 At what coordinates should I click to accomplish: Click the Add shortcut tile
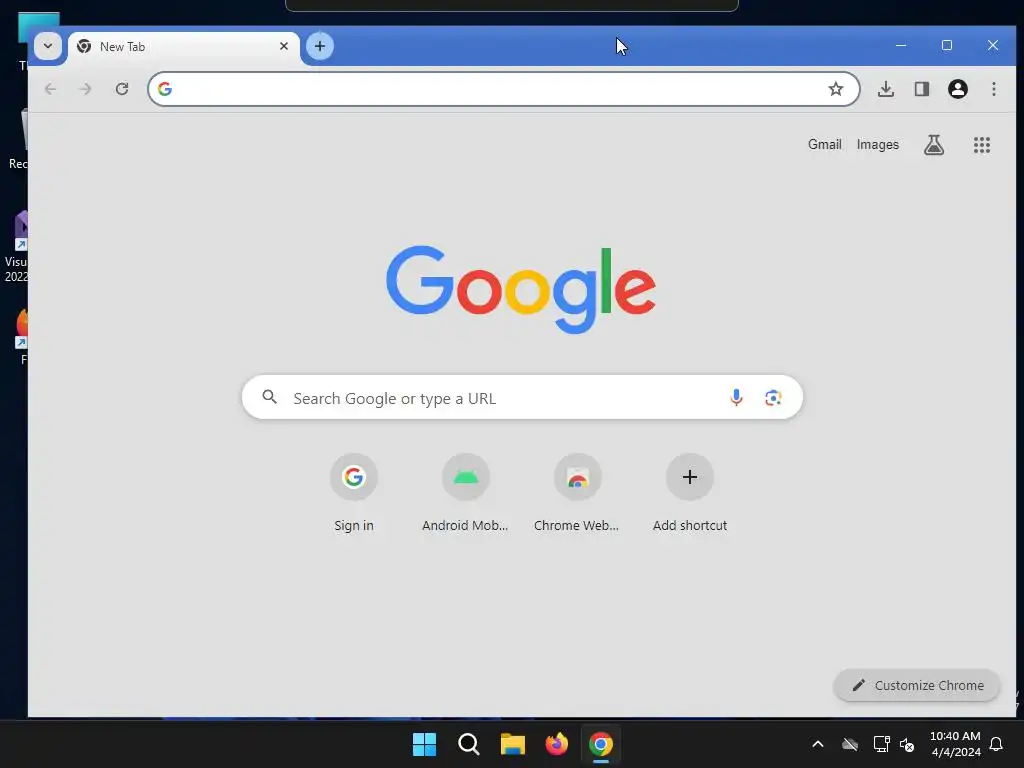[690, 493]
